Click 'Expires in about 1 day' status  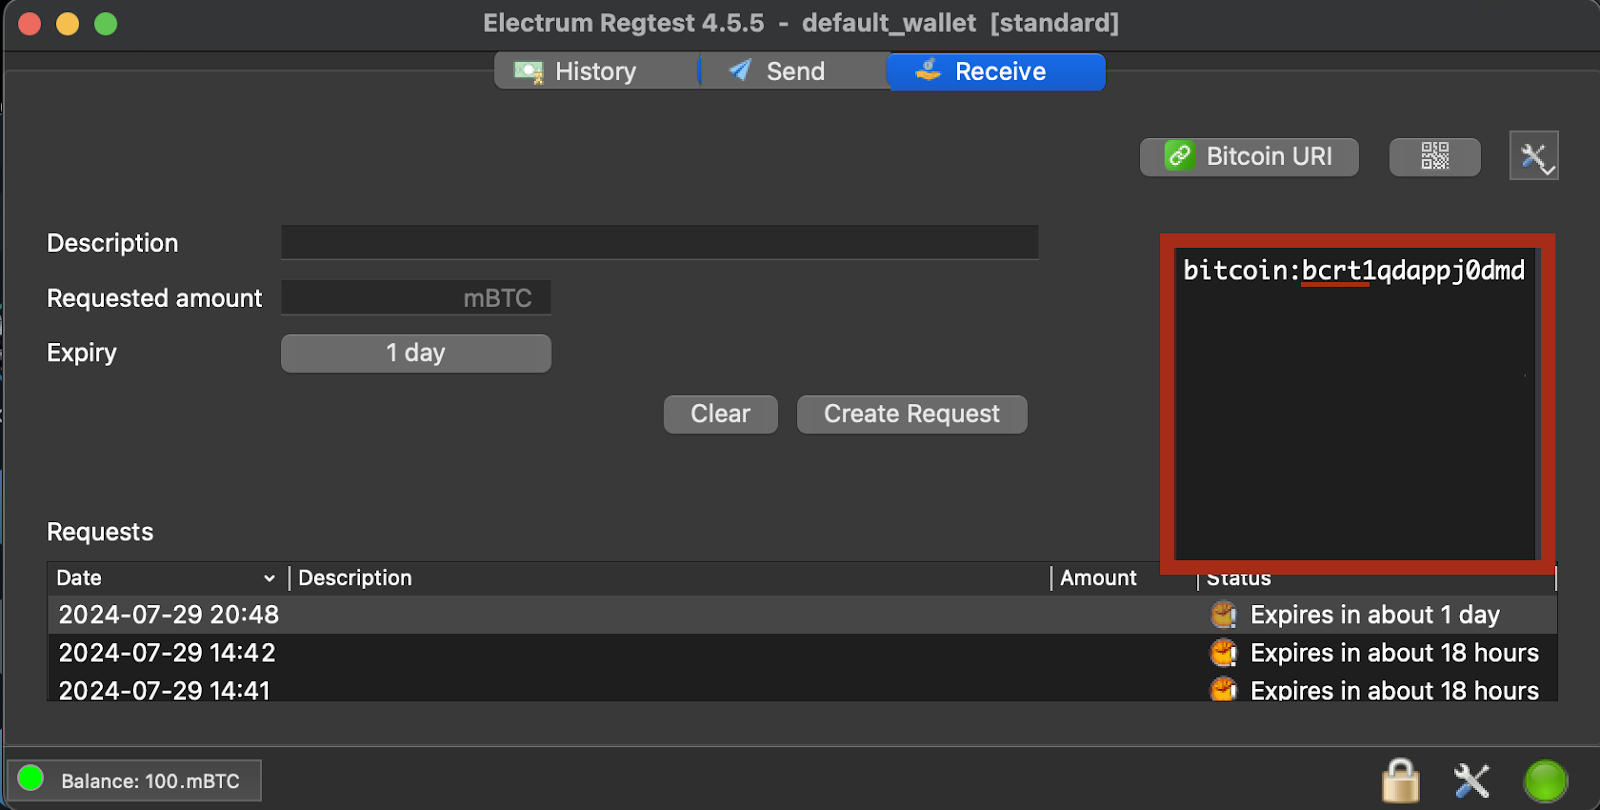click(x=1375, y=615)
